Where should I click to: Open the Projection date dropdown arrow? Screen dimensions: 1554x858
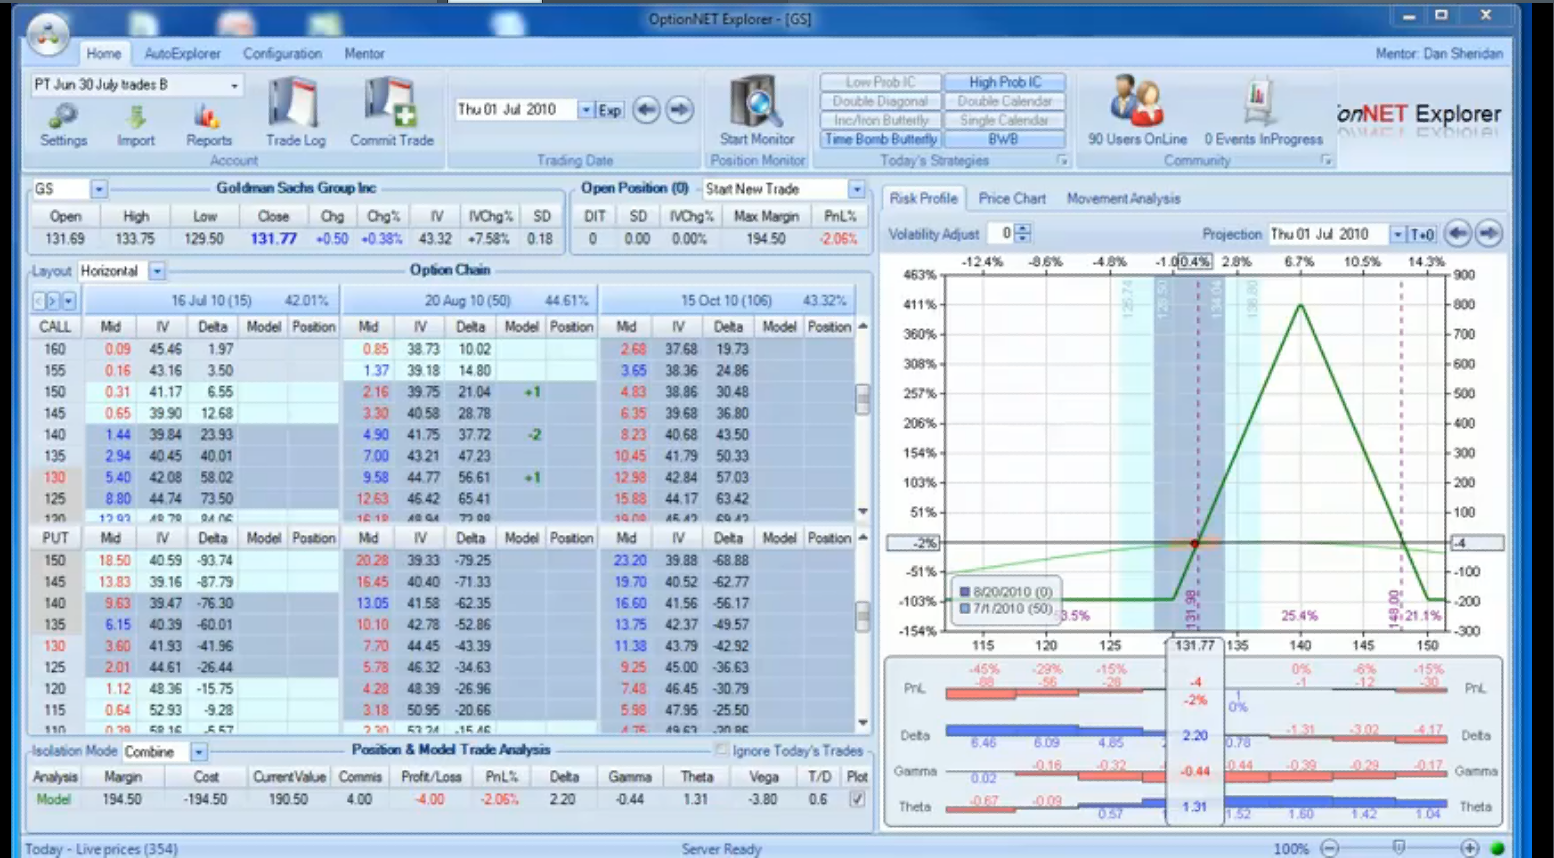pyautogui.click(x=1398, y=234)
